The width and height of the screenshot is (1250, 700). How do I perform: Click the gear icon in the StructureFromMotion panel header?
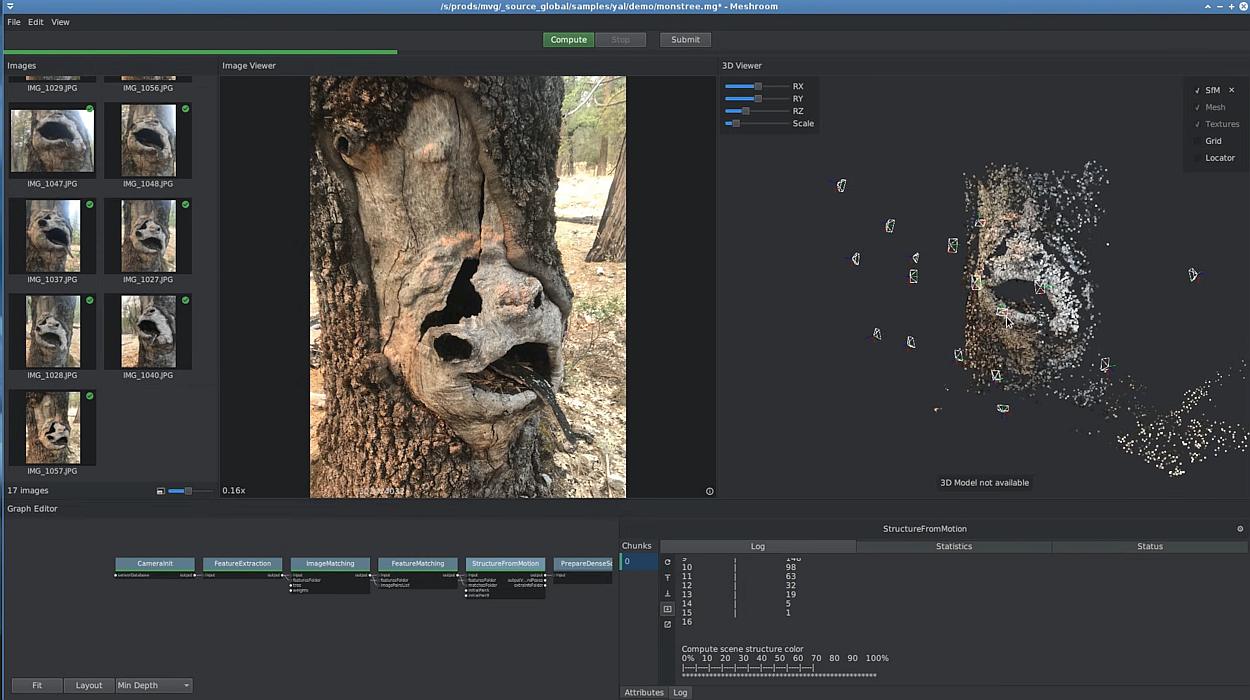coord(1240,529)
